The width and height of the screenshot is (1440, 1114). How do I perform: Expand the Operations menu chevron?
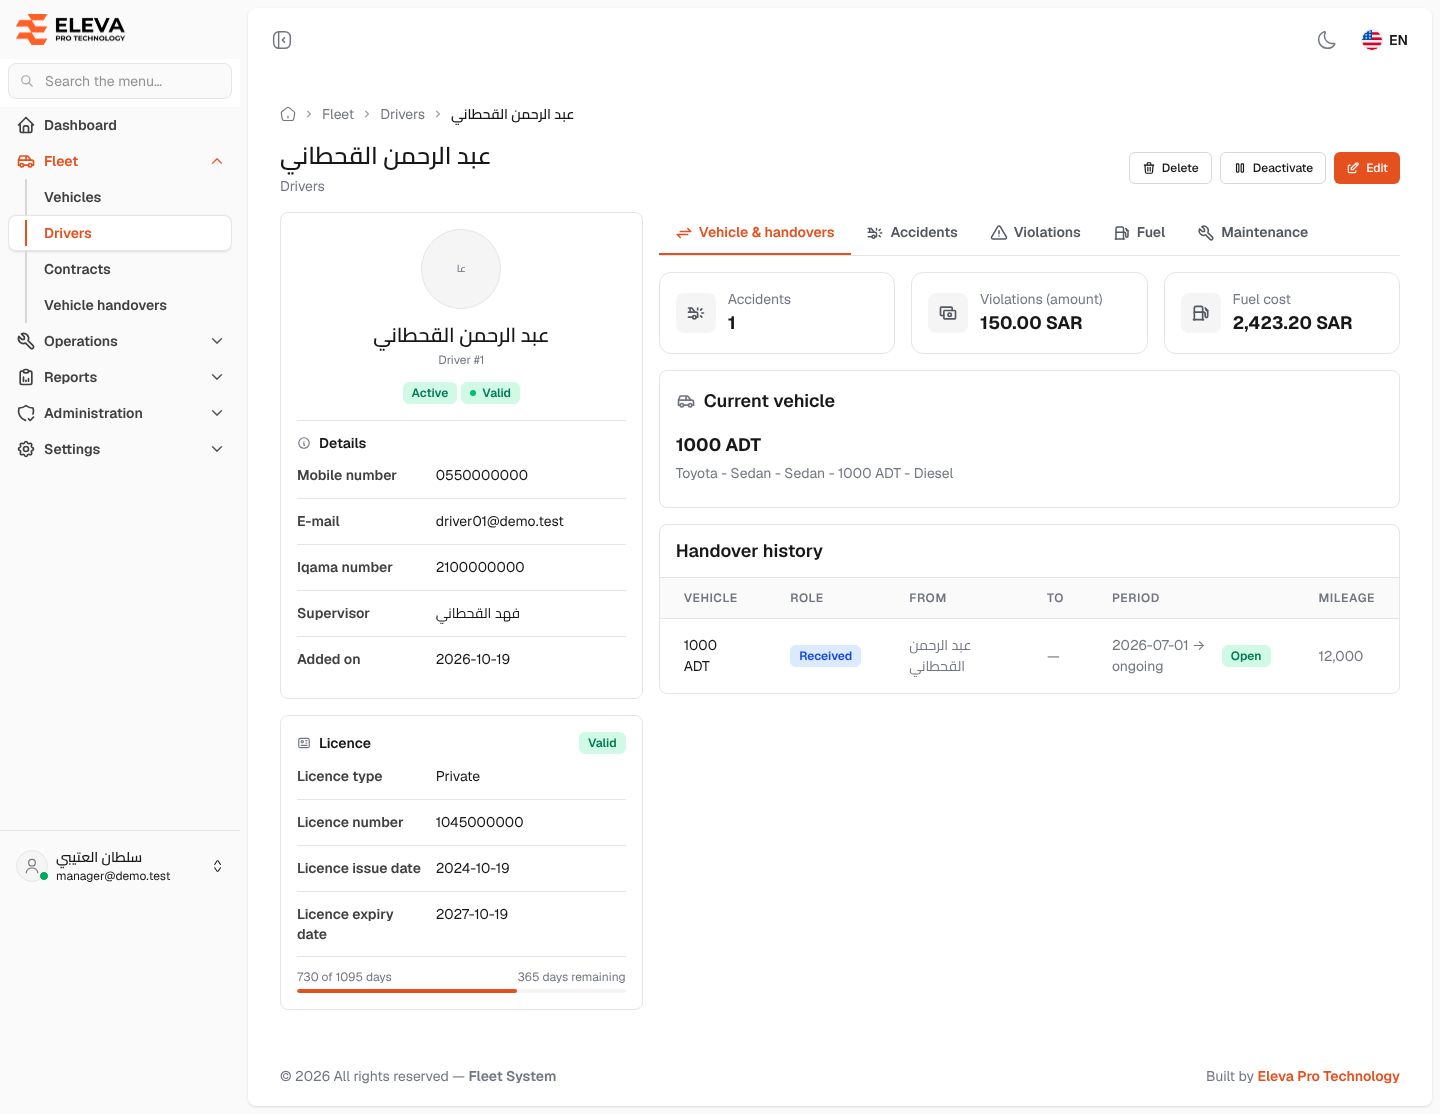point(217,341)
